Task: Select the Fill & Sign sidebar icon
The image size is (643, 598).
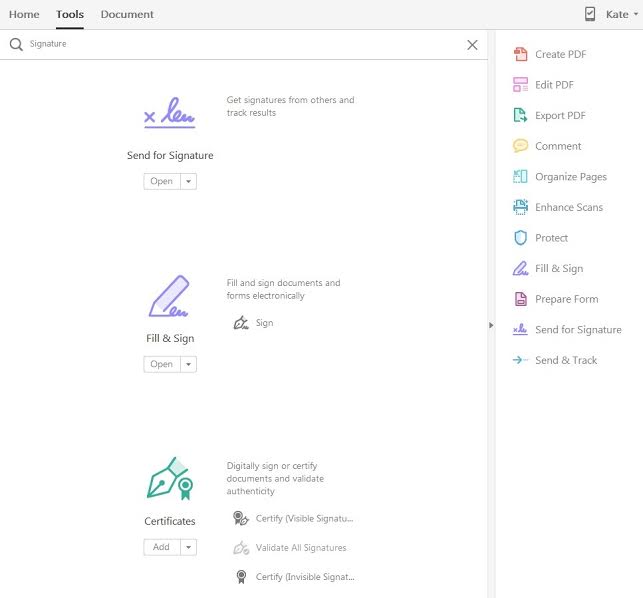Action: 520,268
